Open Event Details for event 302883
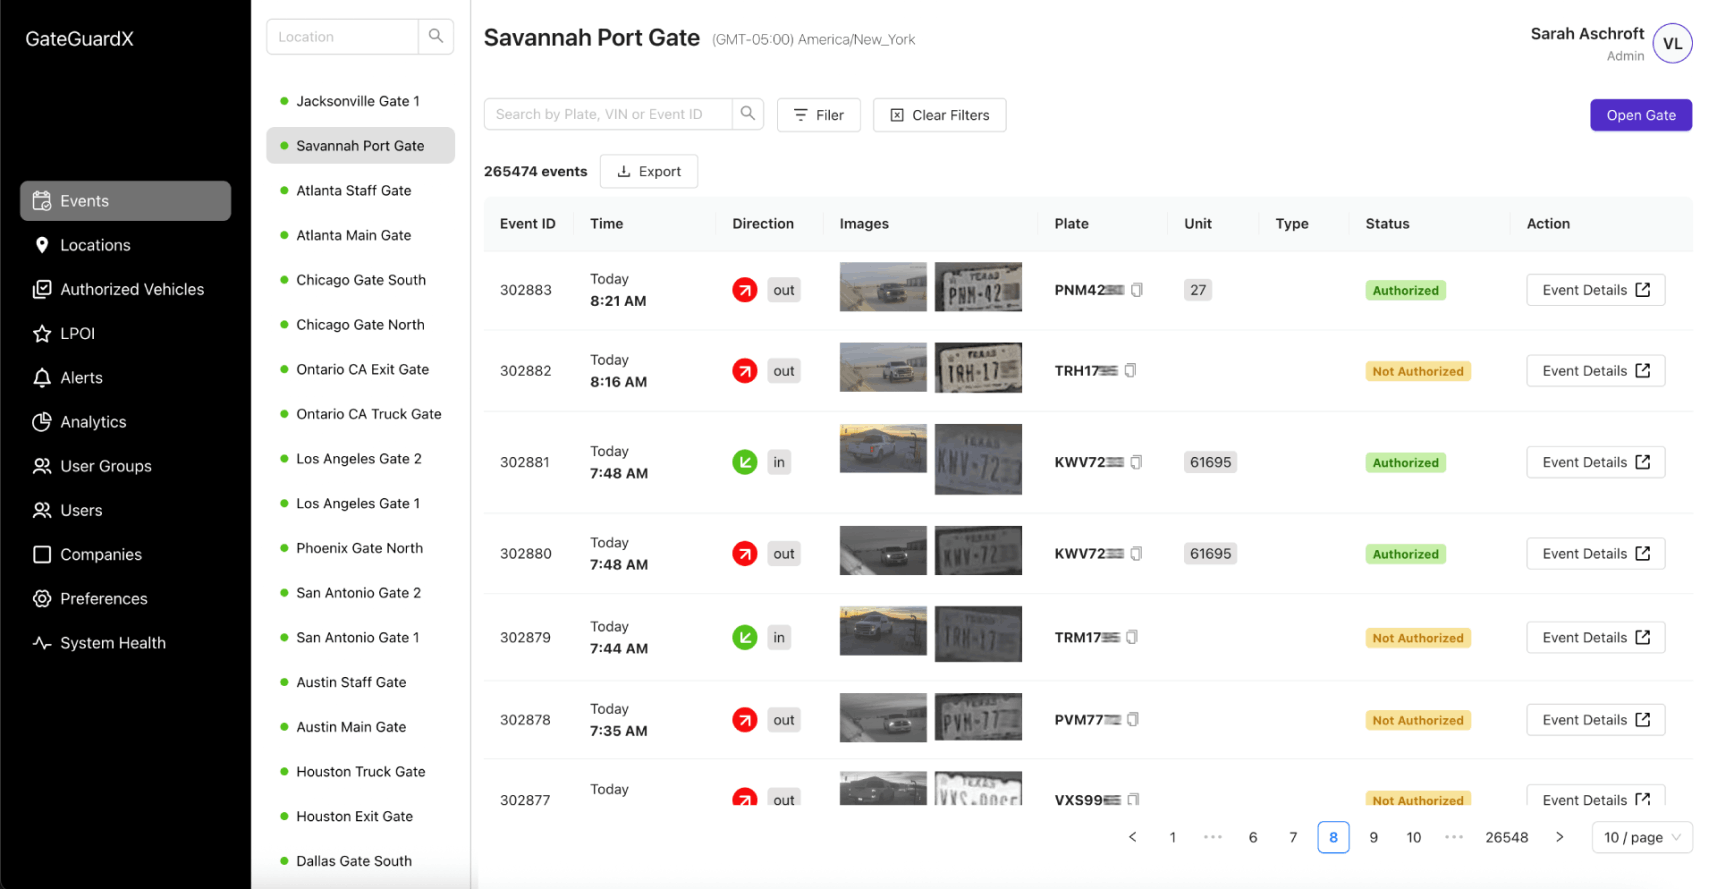This screenshot has width=1717, height=889. 1595,290
